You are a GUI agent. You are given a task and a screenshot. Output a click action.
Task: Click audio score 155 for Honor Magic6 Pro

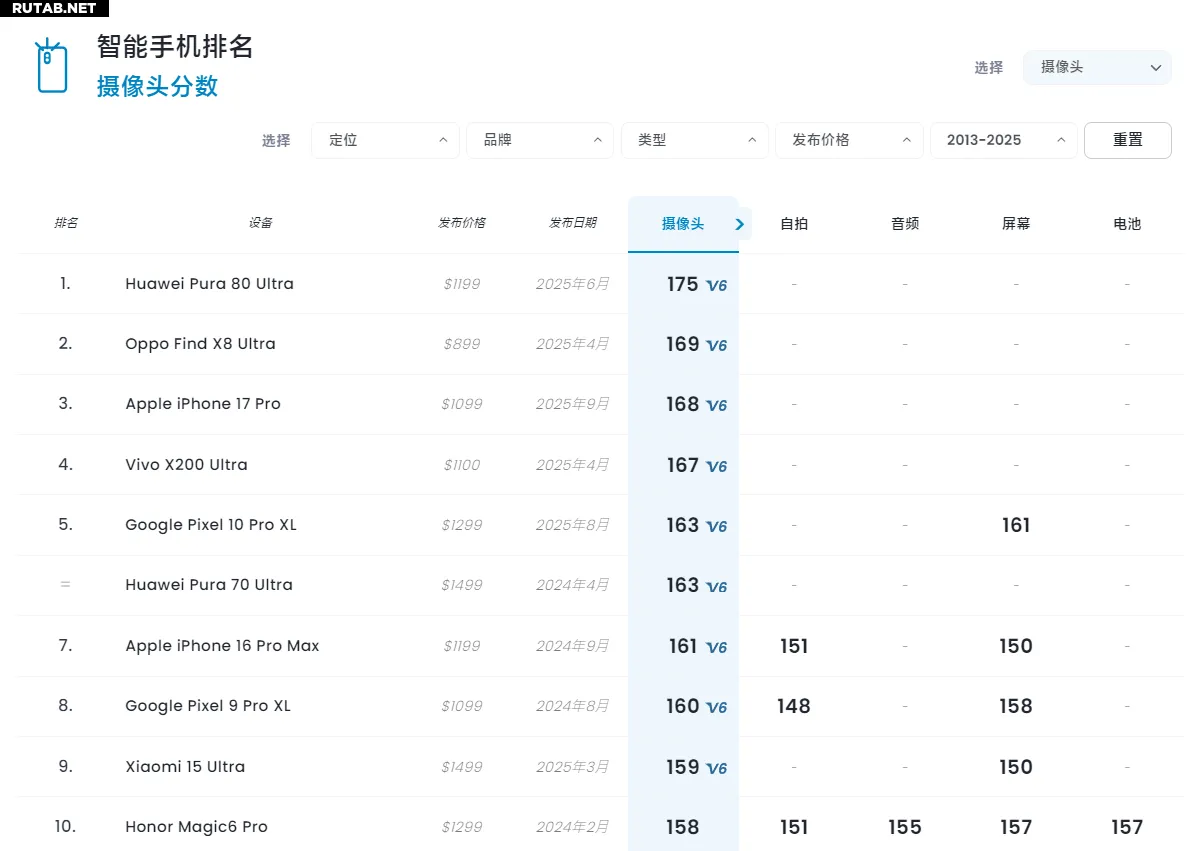click(x=905, y=827)
